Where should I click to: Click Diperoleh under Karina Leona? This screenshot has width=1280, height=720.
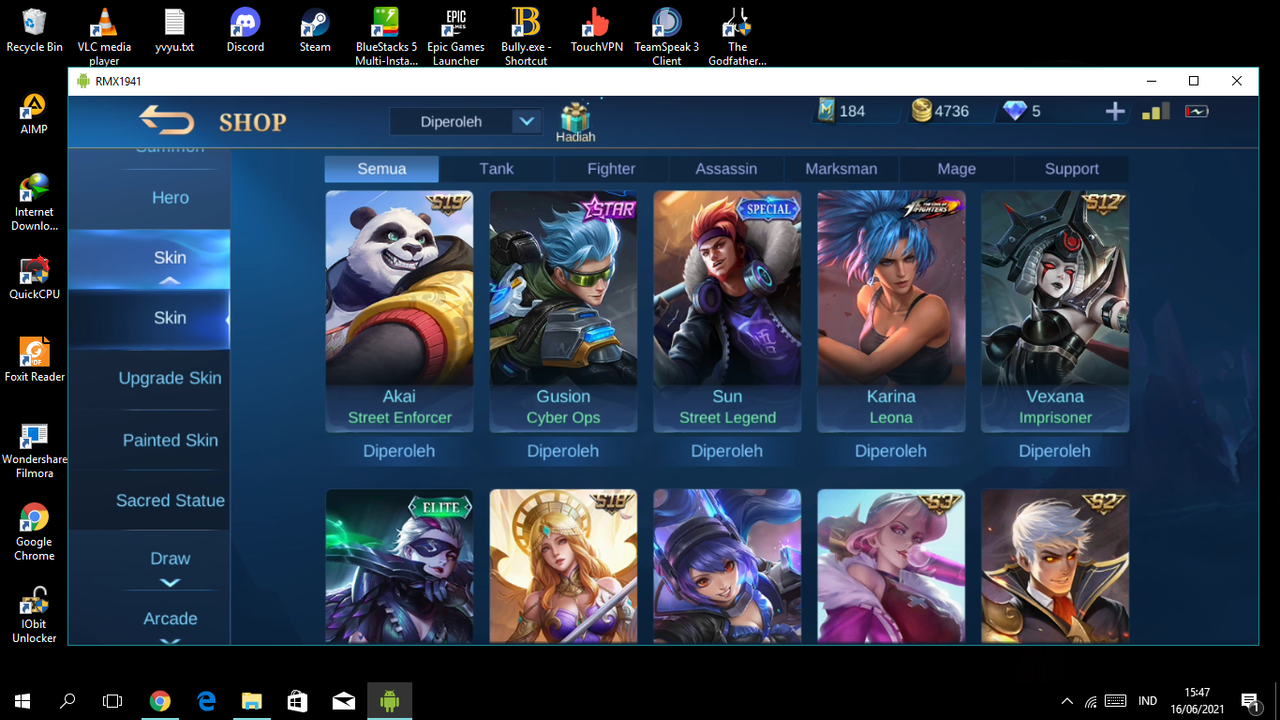pos(891,451)
